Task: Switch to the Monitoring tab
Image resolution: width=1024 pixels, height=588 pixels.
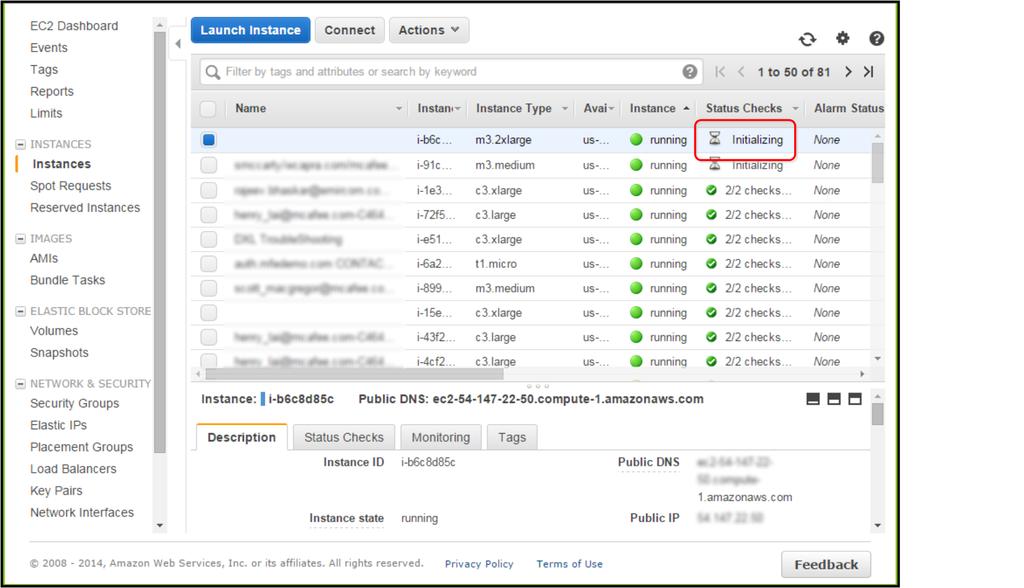Action: tap(441, 437)
